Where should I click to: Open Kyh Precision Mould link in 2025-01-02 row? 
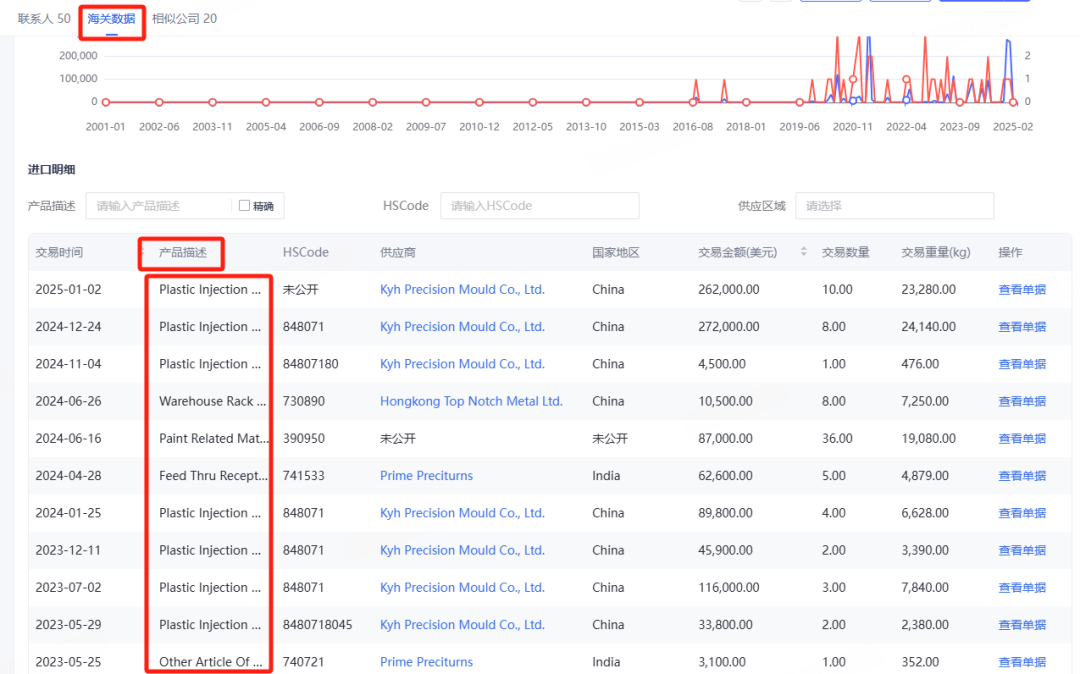click(x=462, y=289)
